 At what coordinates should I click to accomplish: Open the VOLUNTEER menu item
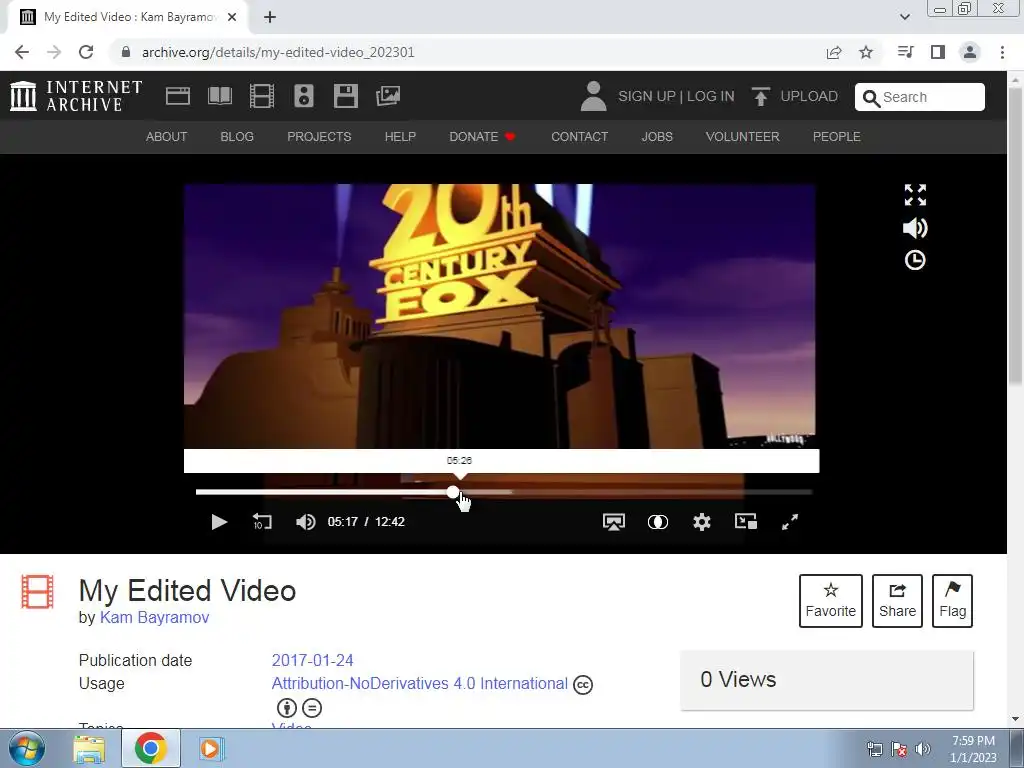743,136
